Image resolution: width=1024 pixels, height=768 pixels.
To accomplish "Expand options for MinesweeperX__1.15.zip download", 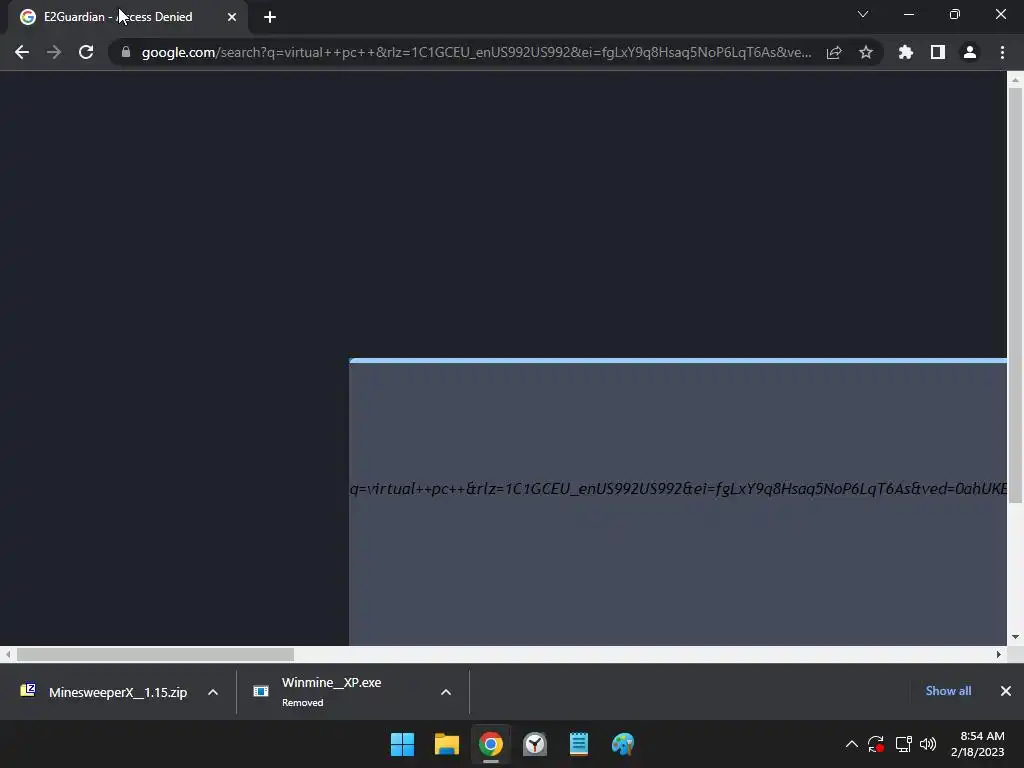I will [213, 692].
